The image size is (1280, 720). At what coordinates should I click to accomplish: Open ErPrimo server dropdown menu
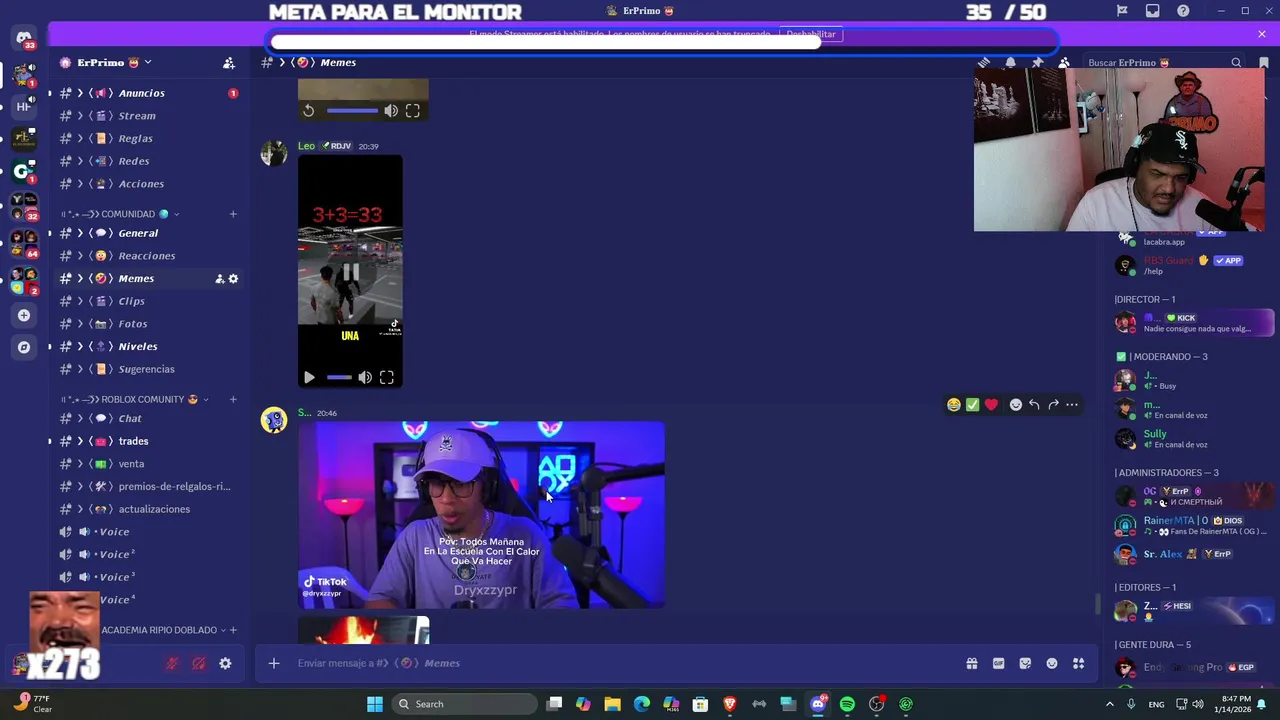148,62
